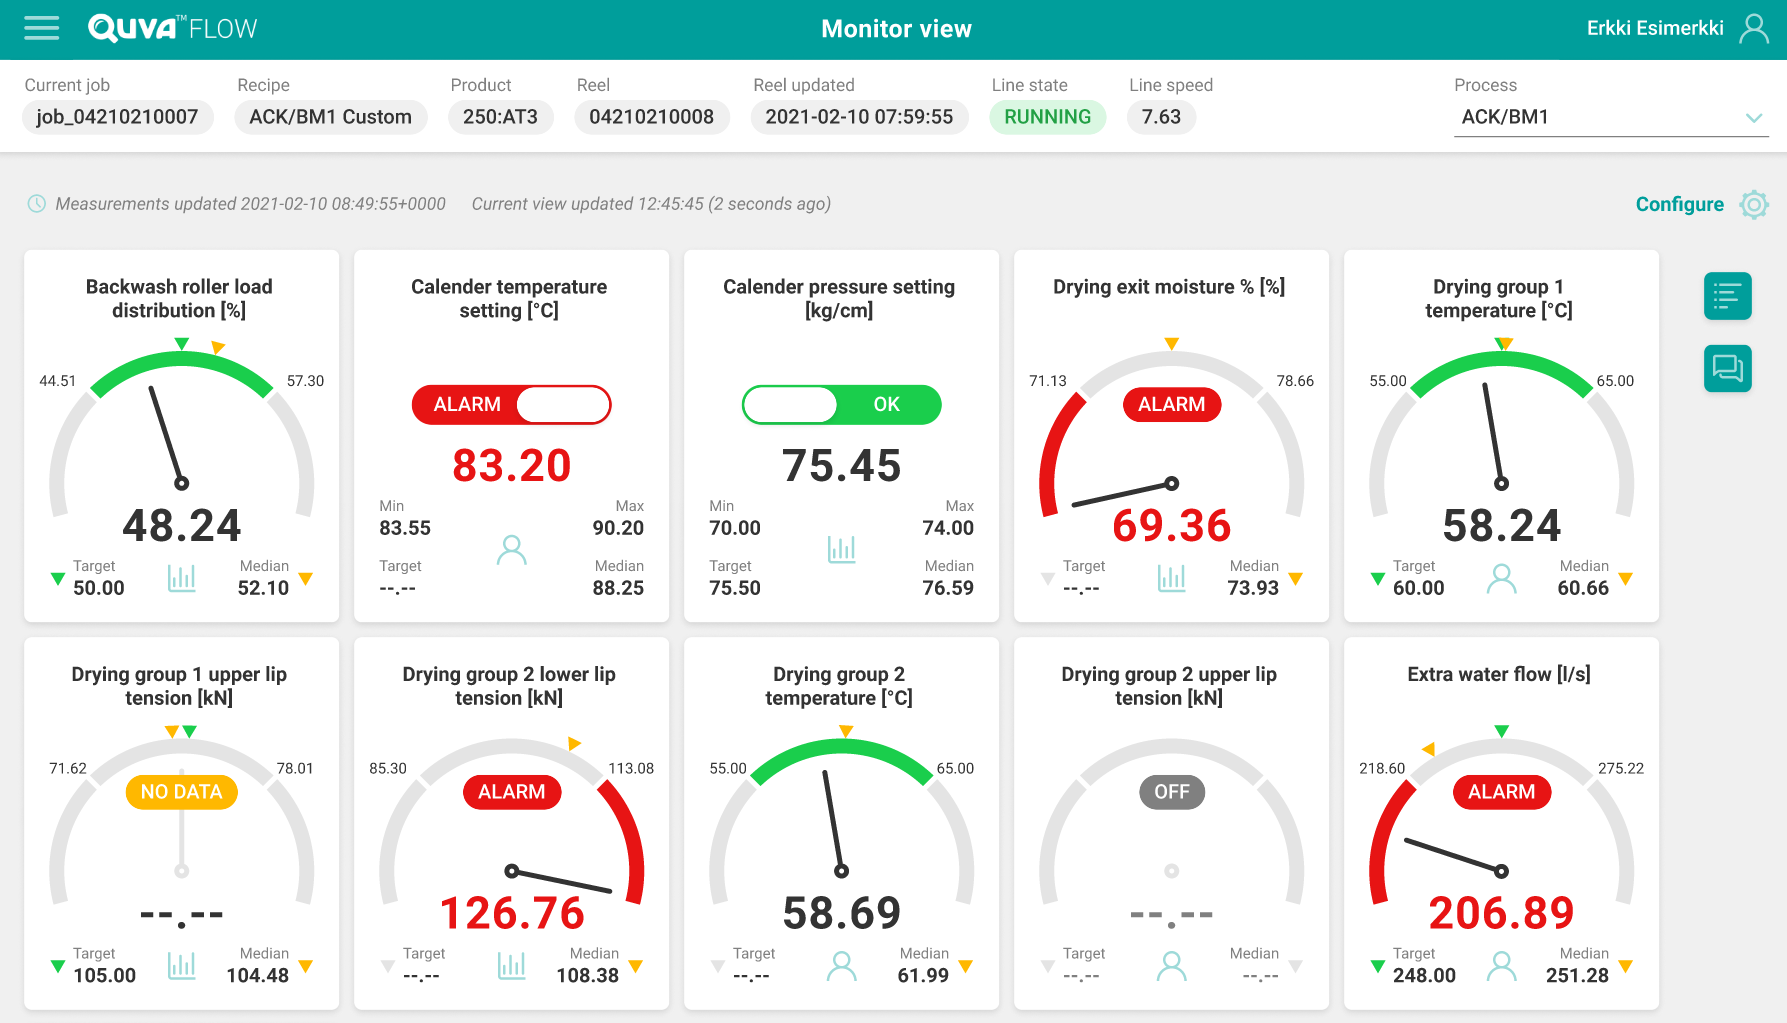Click the ALARM badge on Drying exit moisture
Screen dimensions: 1787x1023
[x=1172, y=405]
